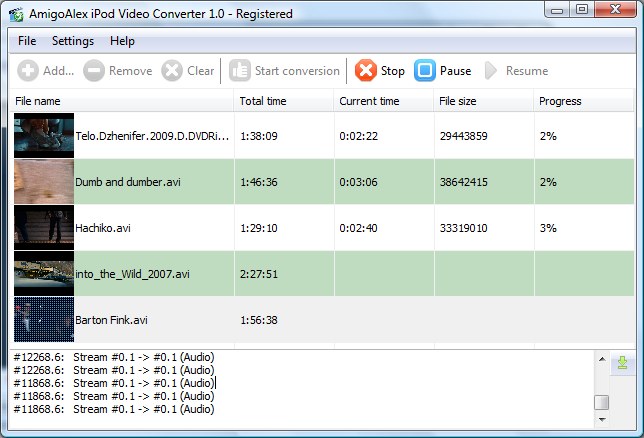The width and height of the screenshot is (644, 438).
Task: Click the green download arrow icon beside log
Action: [622, 363]
